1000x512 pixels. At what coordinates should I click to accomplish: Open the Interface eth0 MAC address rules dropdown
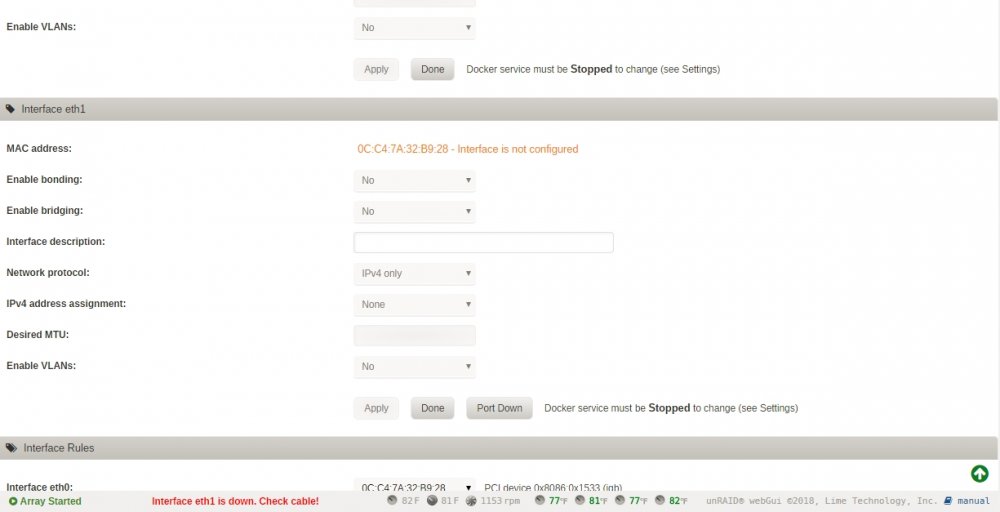(x=415, y=487)
